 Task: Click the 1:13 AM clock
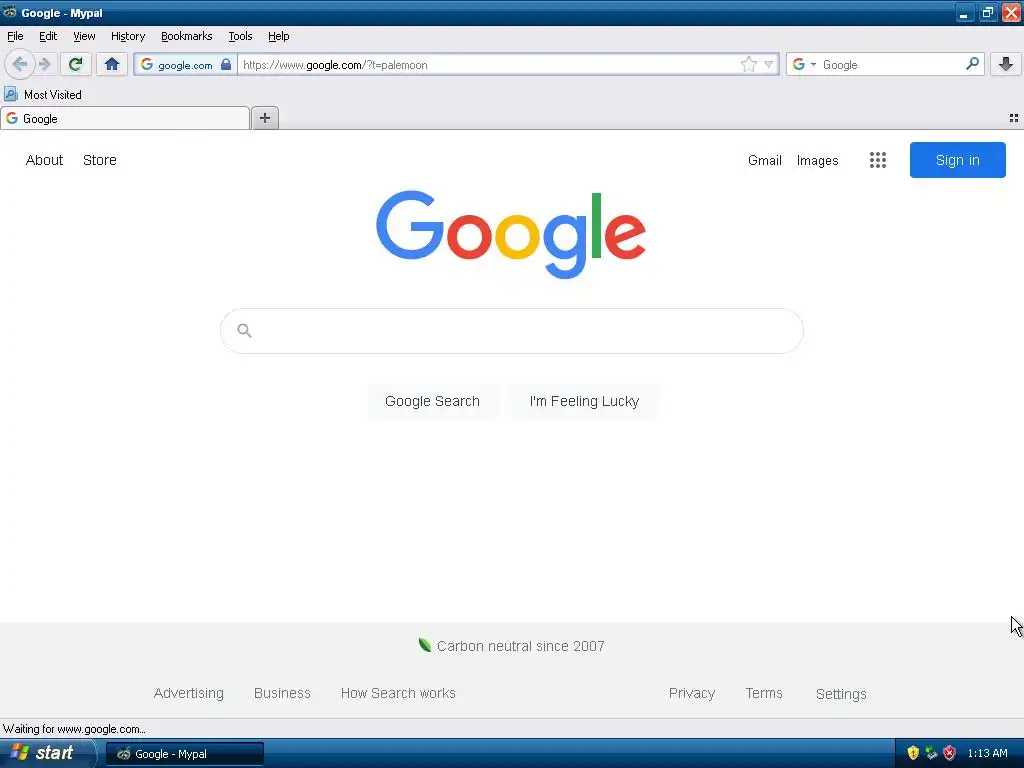pyautogui.click(x=987, y=753)
